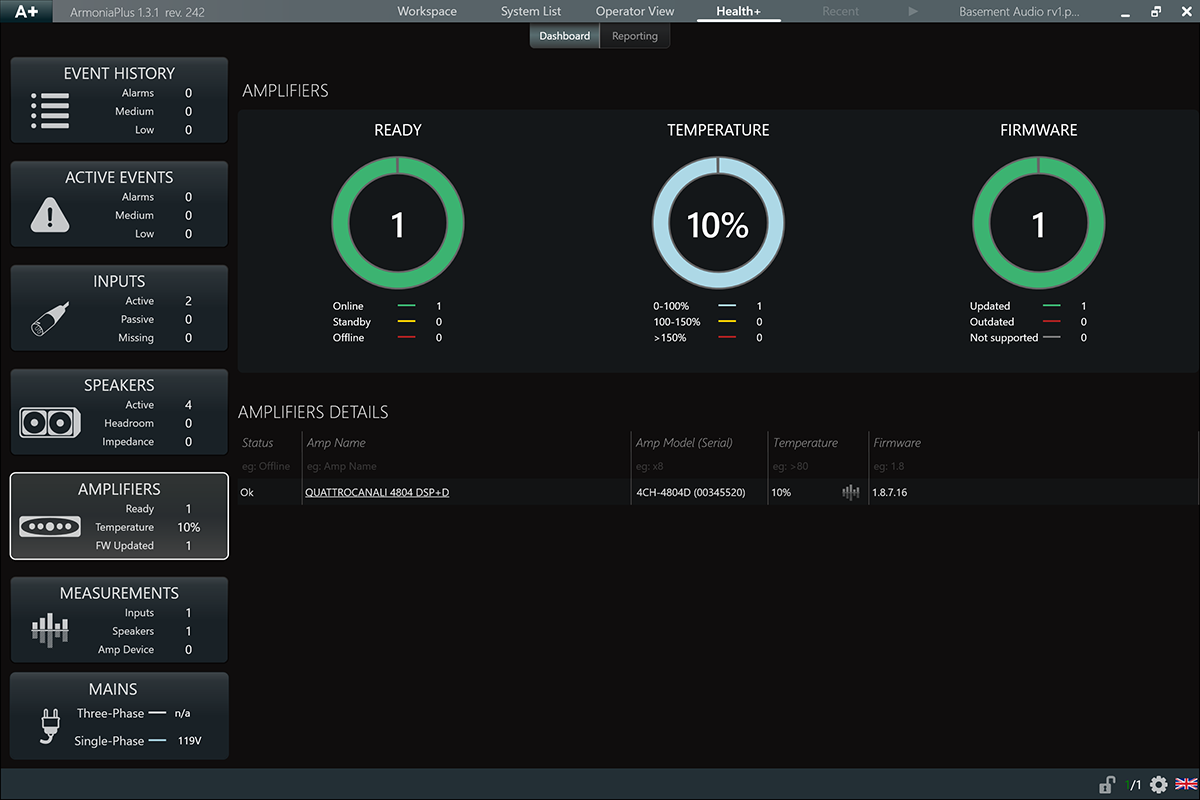This screenshot has height=800, width=1200.
Task: Select the Dashboard sub-tab
Action: click(565, 36)
